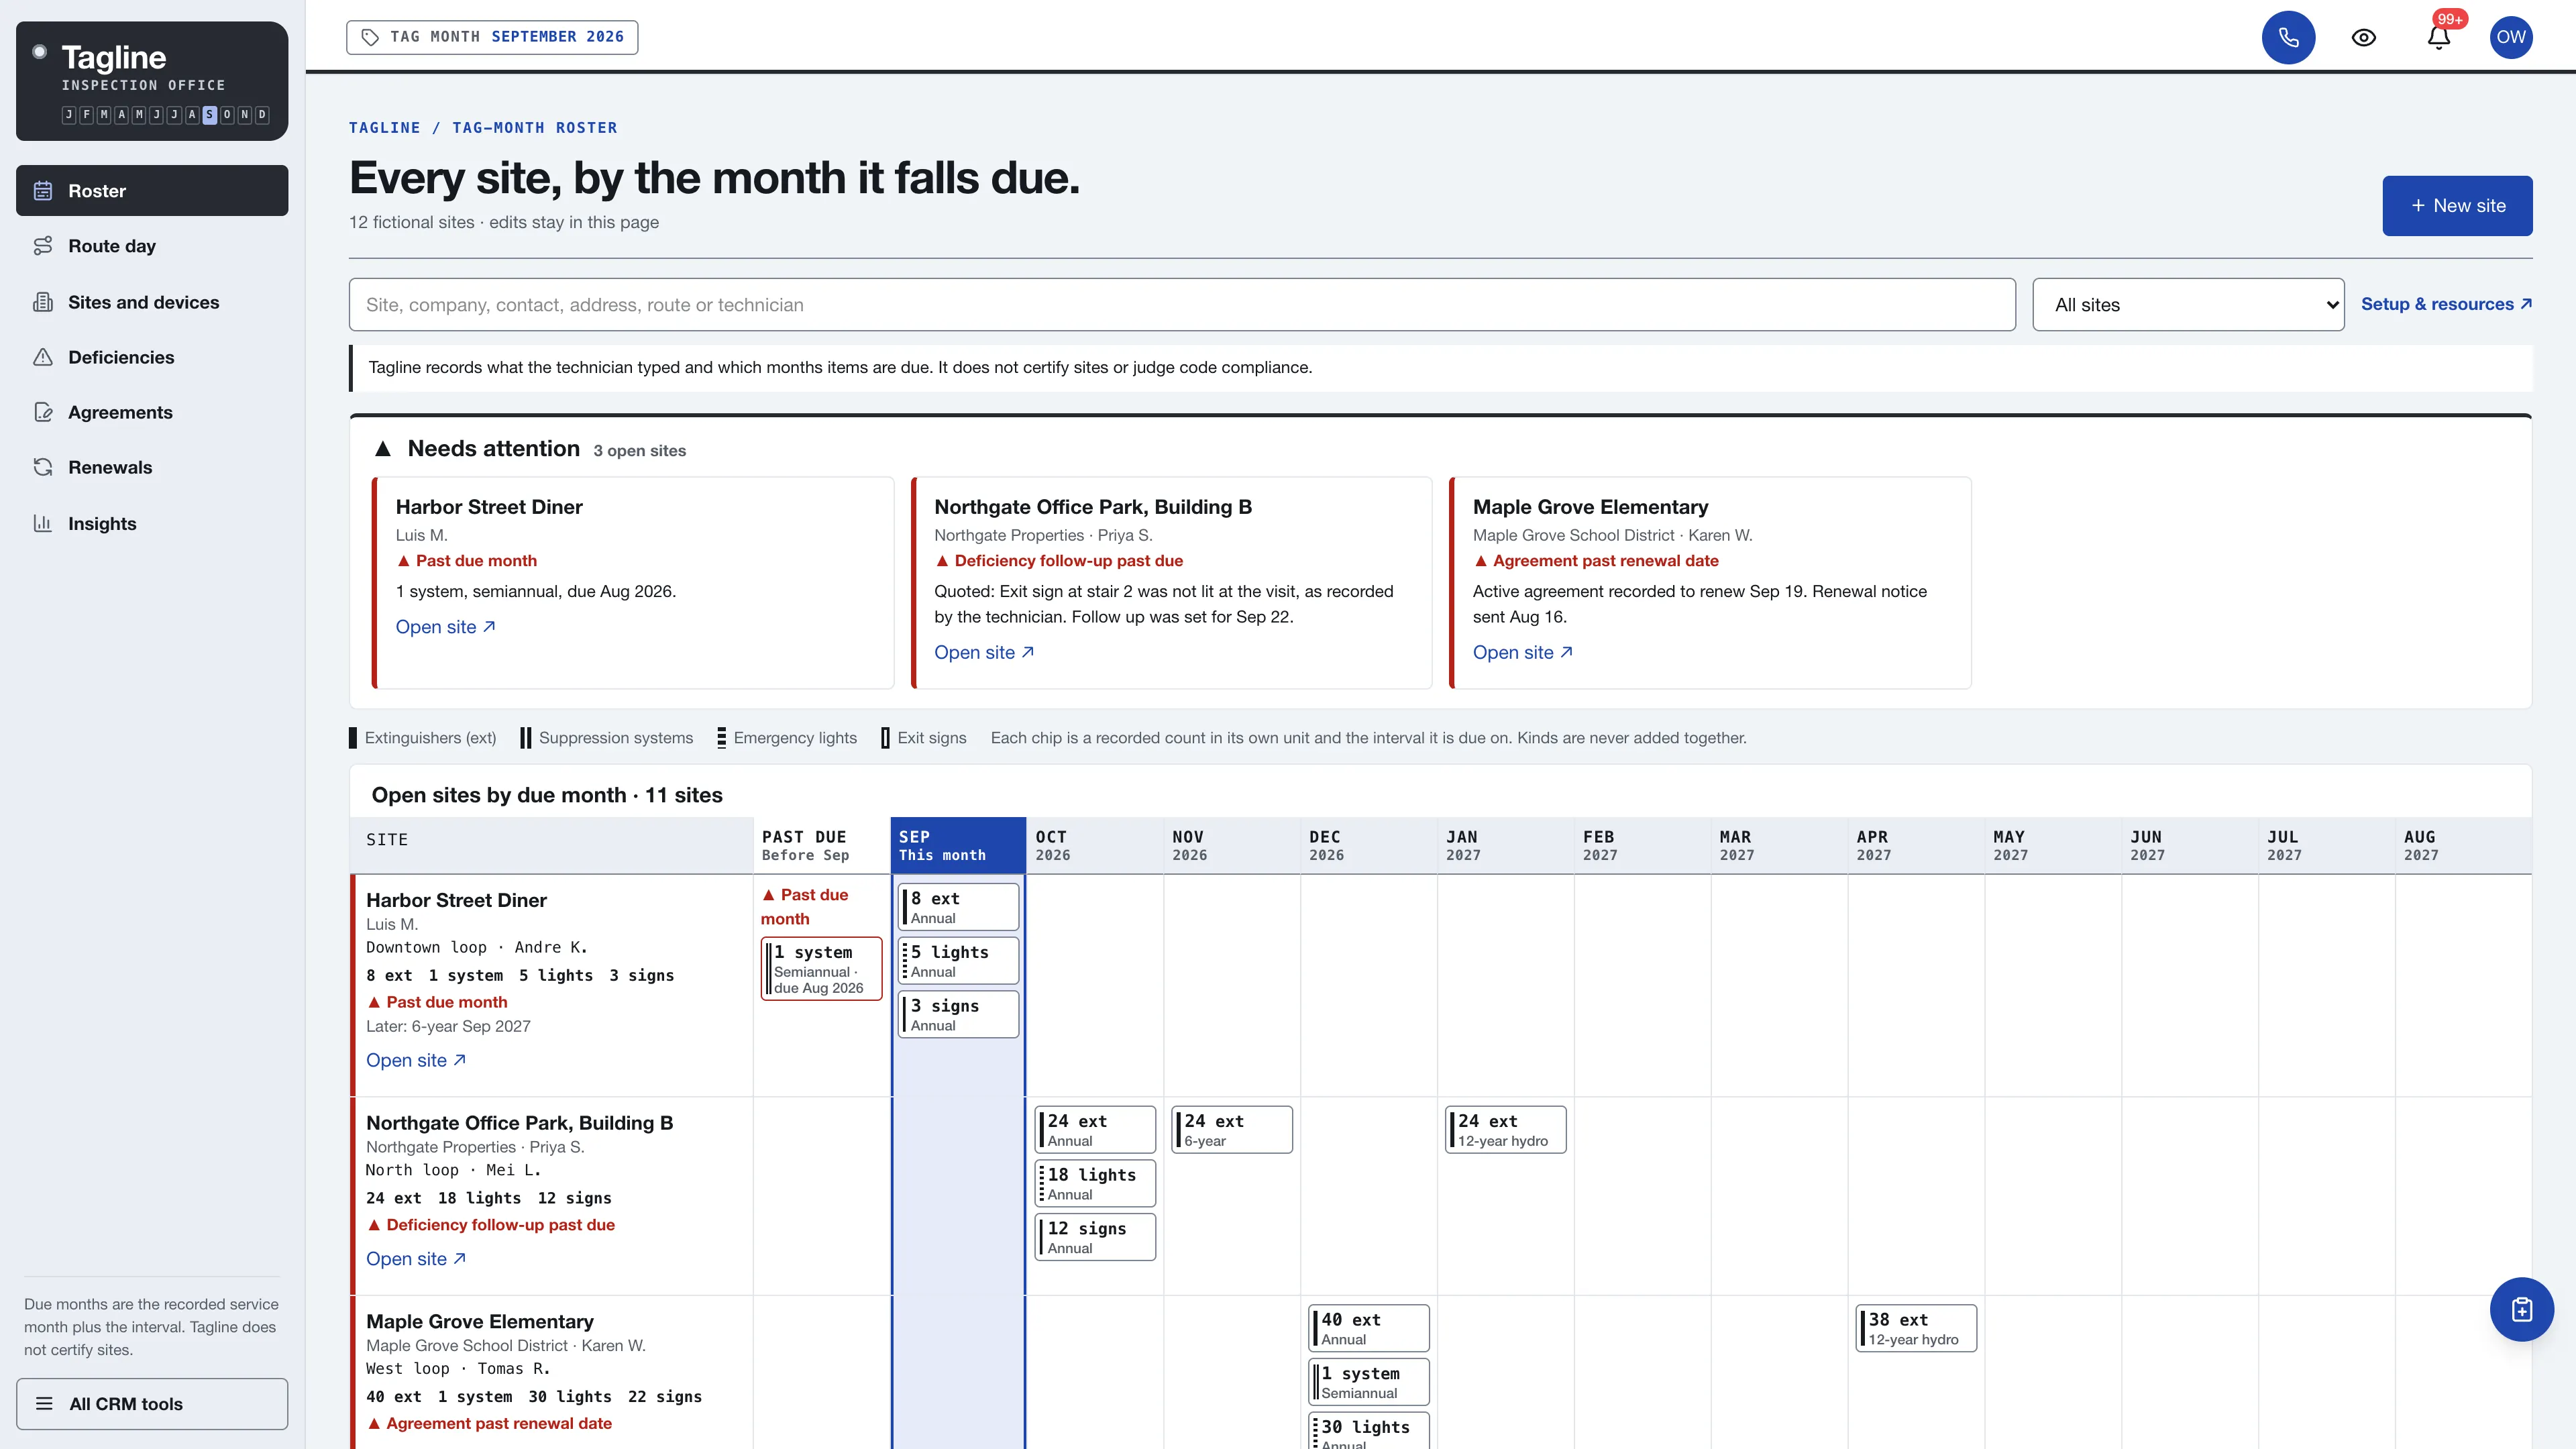Click Maple Grove 38 ext 12-year hydro chip

coord(1916,1329)
